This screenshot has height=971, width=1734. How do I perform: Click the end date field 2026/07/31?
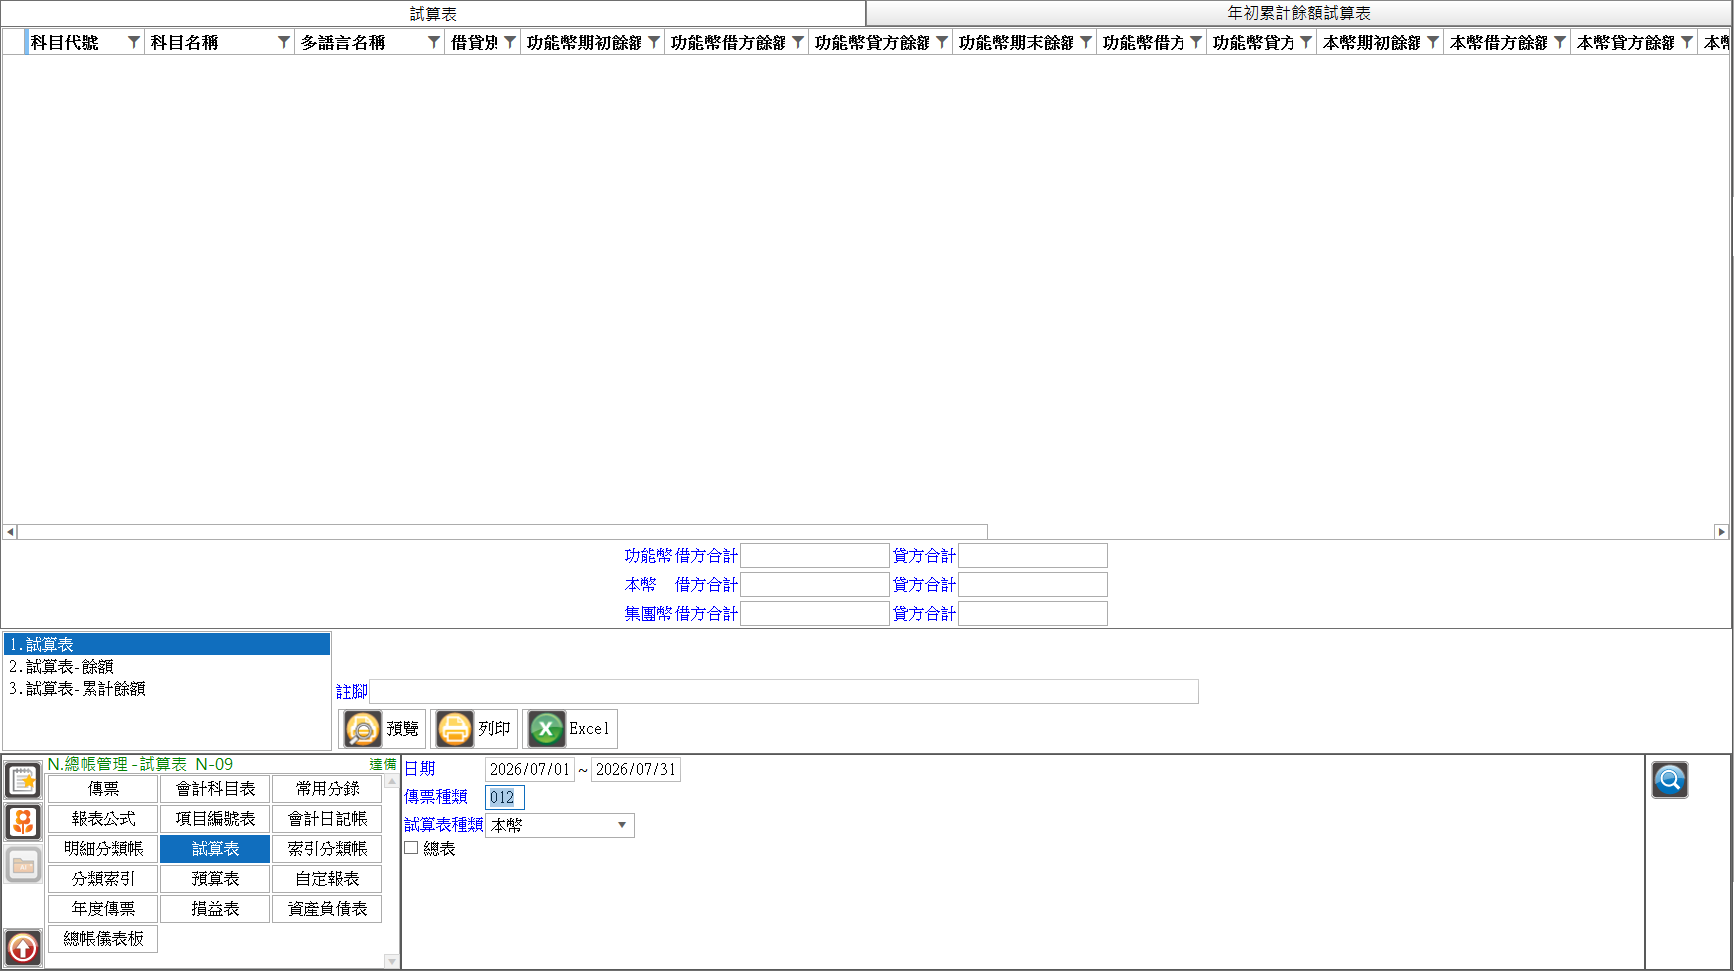(x=635, y=769)
